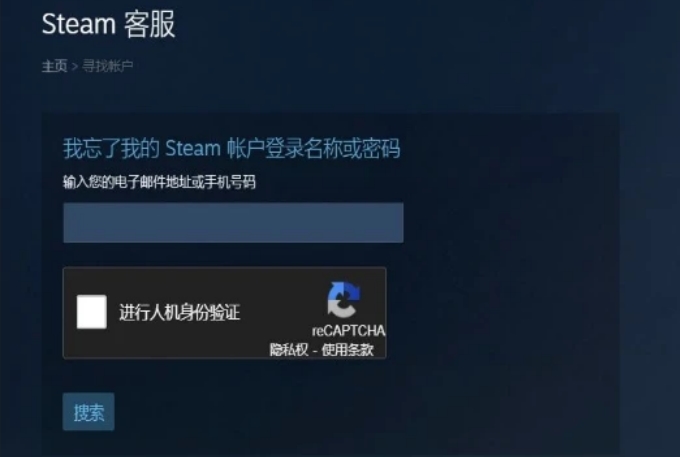The width and height of the screenshot is (680, 457).
Task: Open the 寻找帐户 breadcrumb item
Action: (108, 66)
